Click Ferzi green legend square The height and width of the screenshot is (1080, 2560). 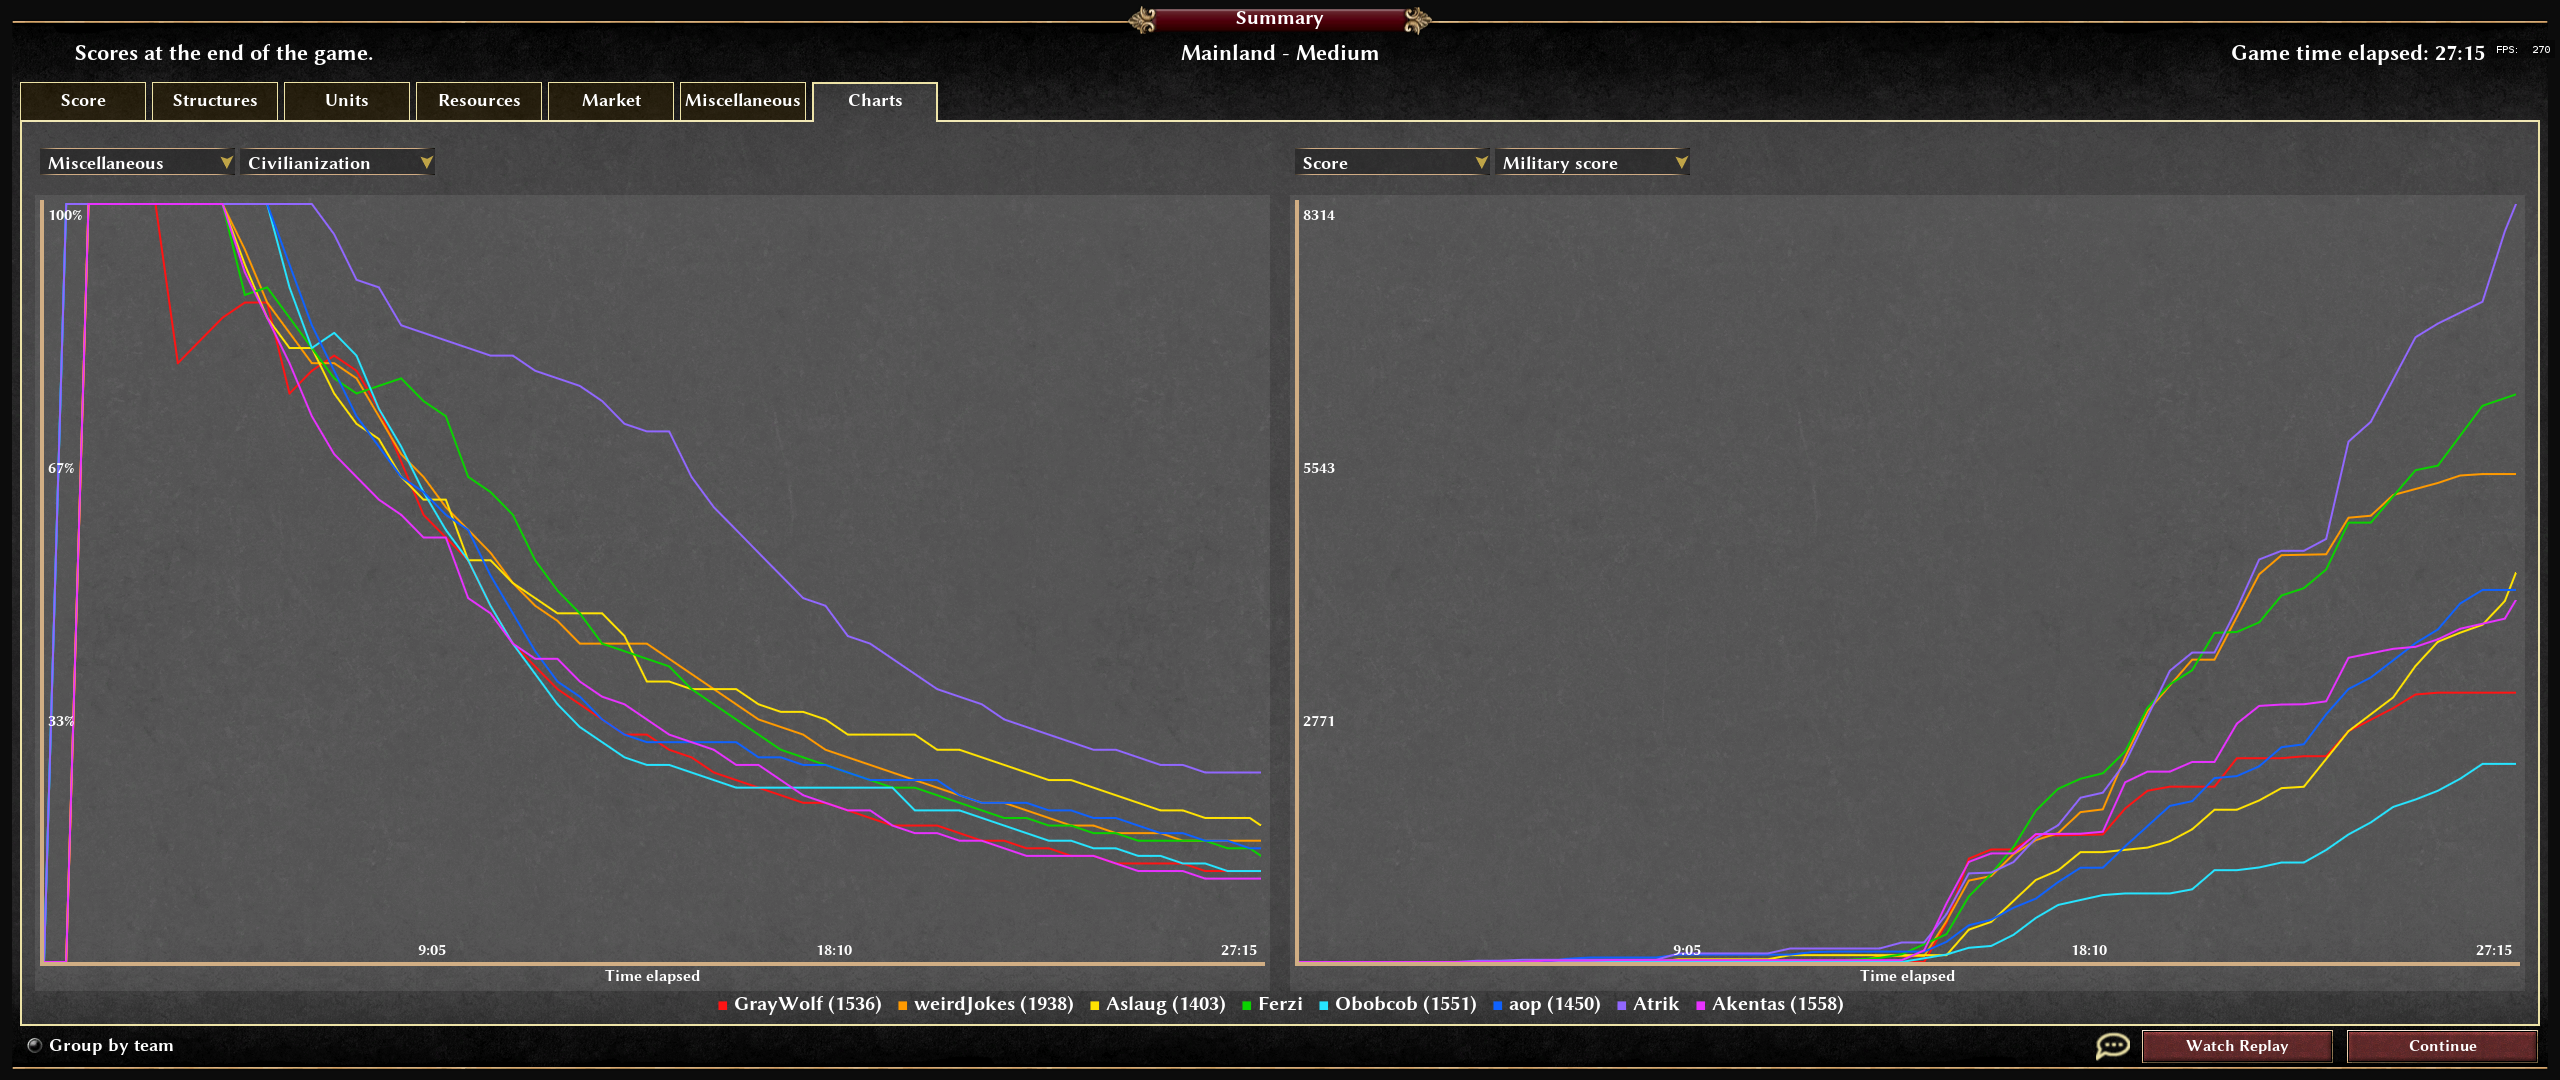[x=1247, y=1005]
